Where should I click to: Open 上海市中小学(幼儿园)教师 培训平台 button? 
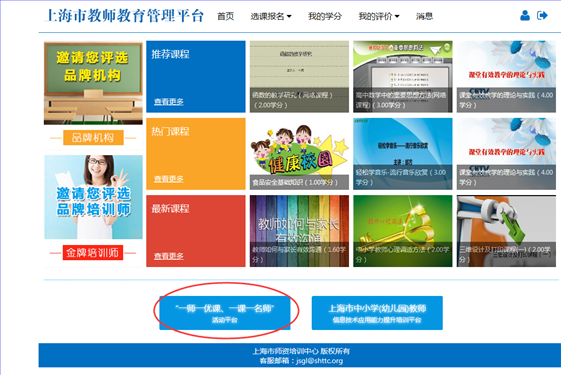click(x=377, y=313)
